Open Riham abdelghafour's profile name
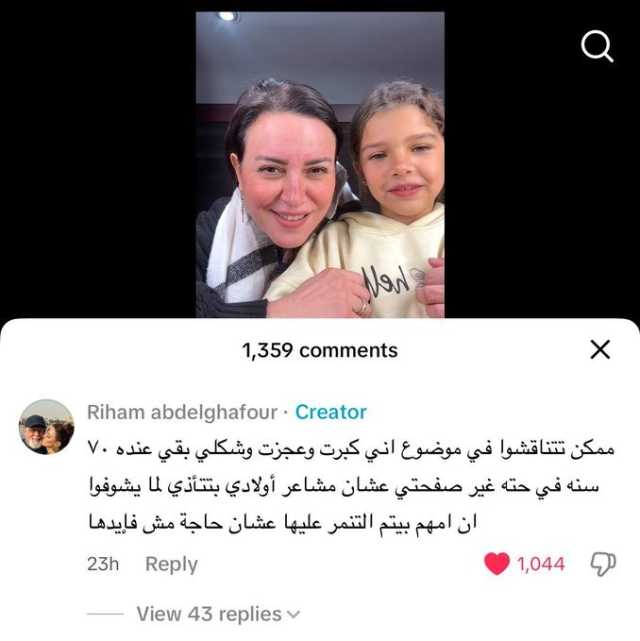 [182, 412]
